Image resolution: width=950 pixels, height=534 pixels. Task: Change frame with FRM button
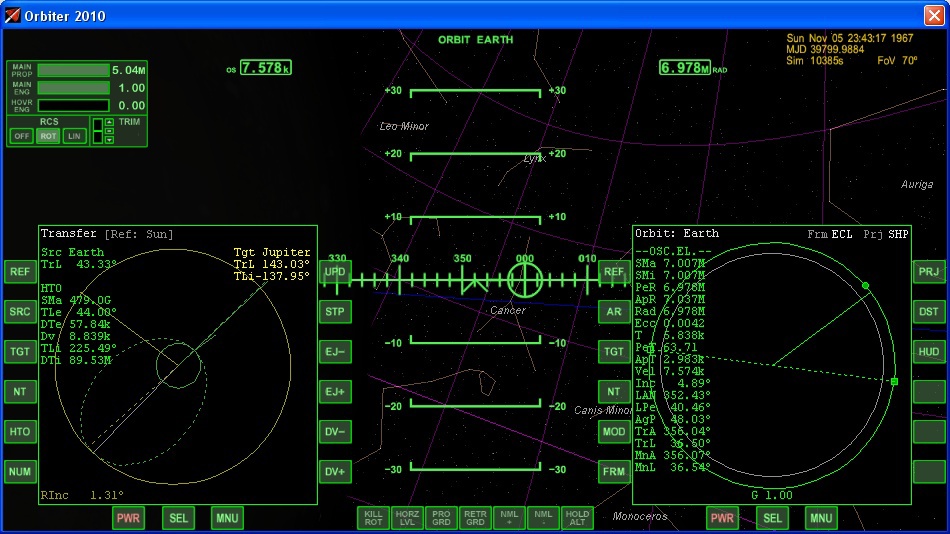[614, 472]
